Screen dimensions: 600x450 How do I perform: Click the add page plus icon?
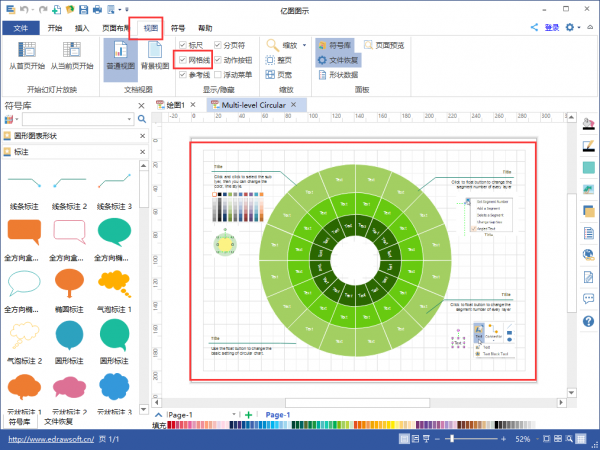[248, 414]
